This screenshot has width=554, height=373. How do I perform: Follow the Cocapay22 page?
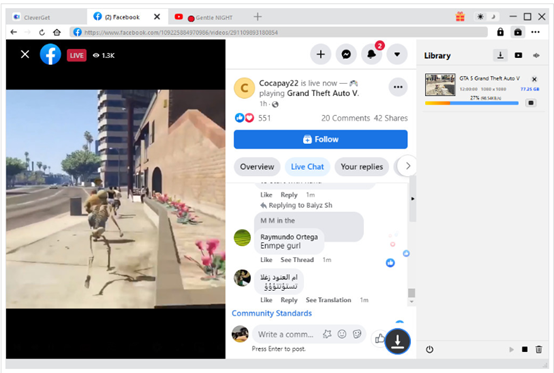[x=320, y=139]
